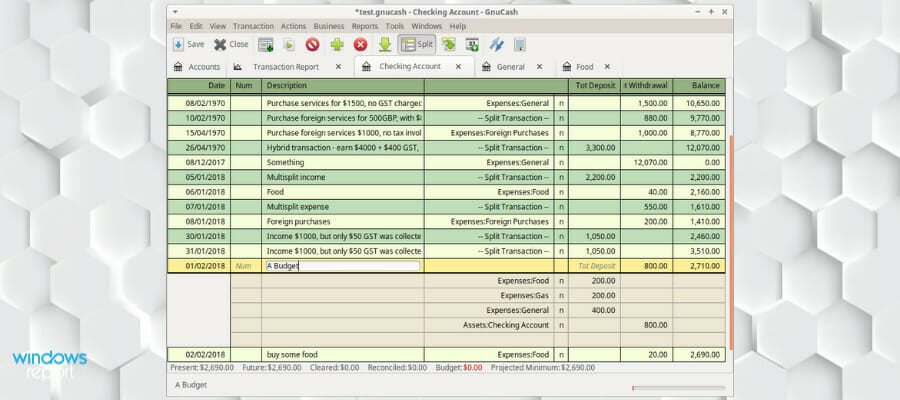Click the Reconcile toolbar icon
Image resolution: width=900 pixels, height=400 pixels.
coord(519,44)
